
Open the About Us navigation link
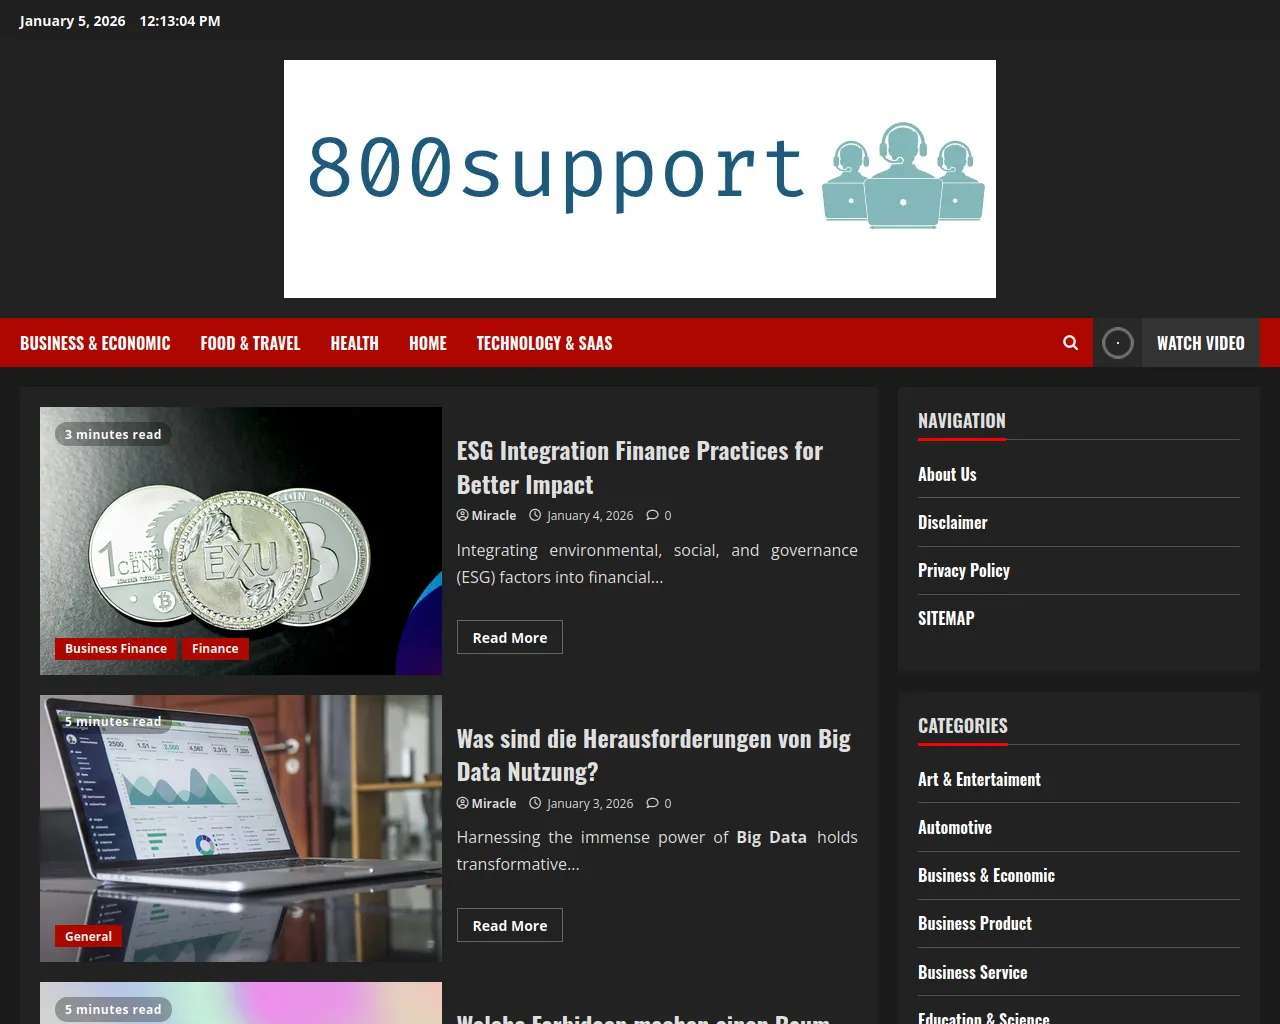(947, 474)
